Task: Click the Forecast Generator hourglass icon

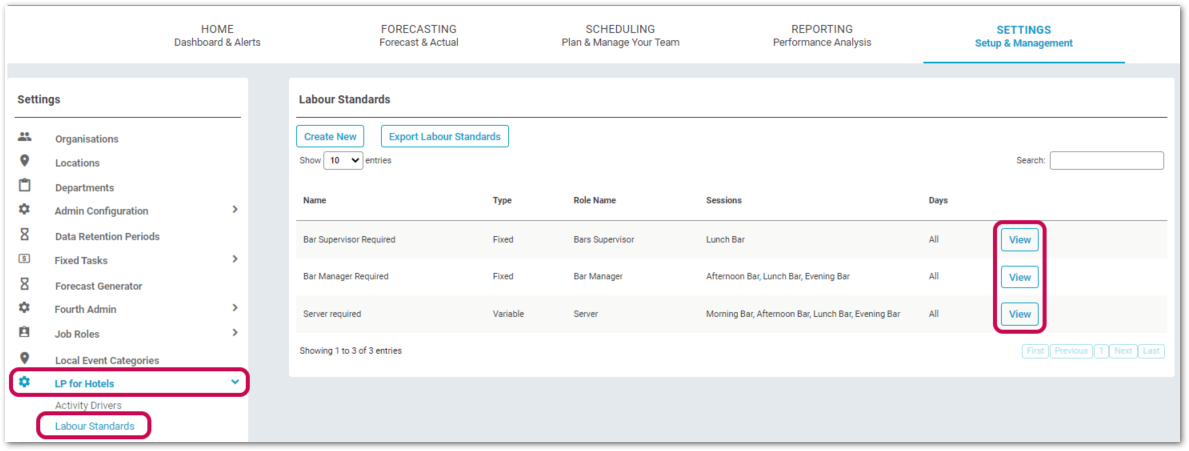Action: coord(24,283)
